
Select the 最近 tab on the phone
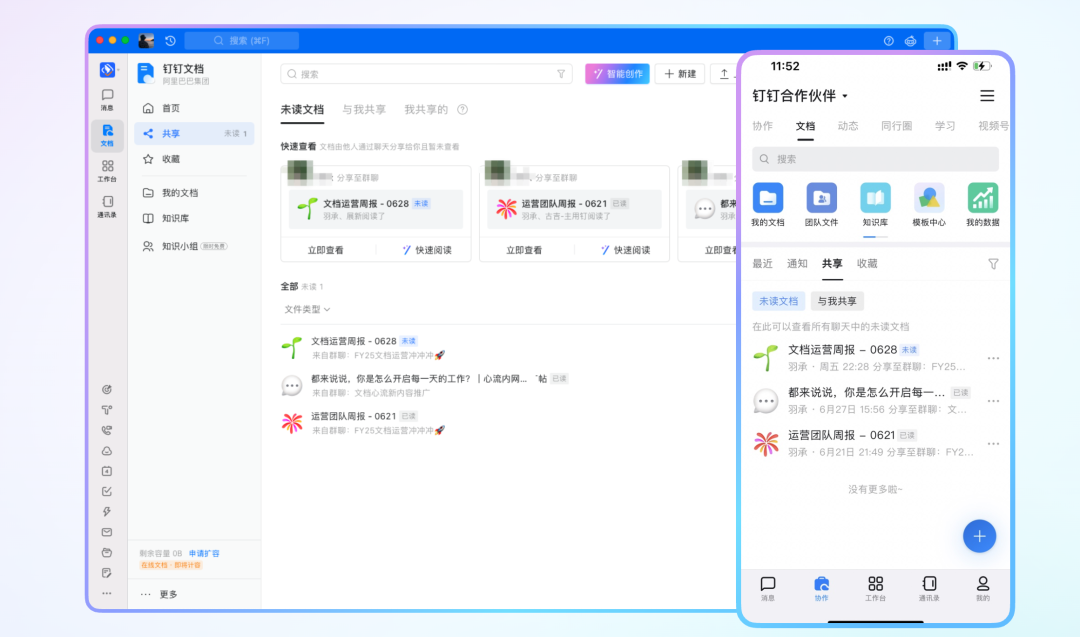762,264
